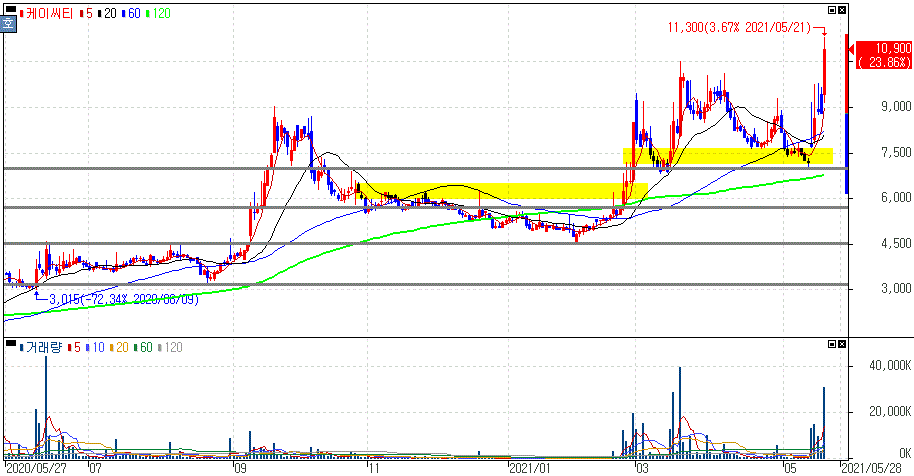
Task: Select the 20-day price moving average legend
Action: pos(108,13)
